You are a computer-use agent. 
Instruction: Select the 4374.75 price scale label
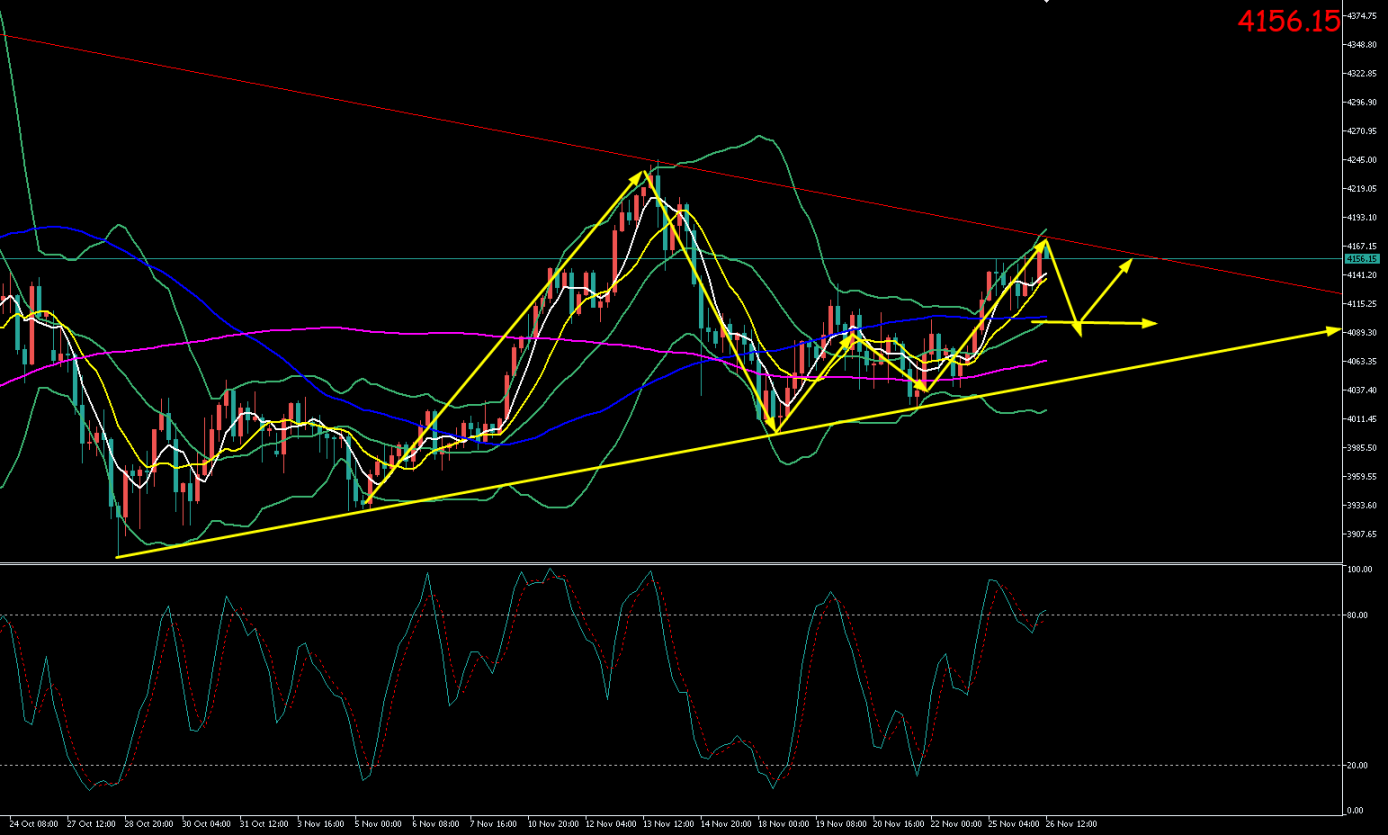coord(1362,17)
